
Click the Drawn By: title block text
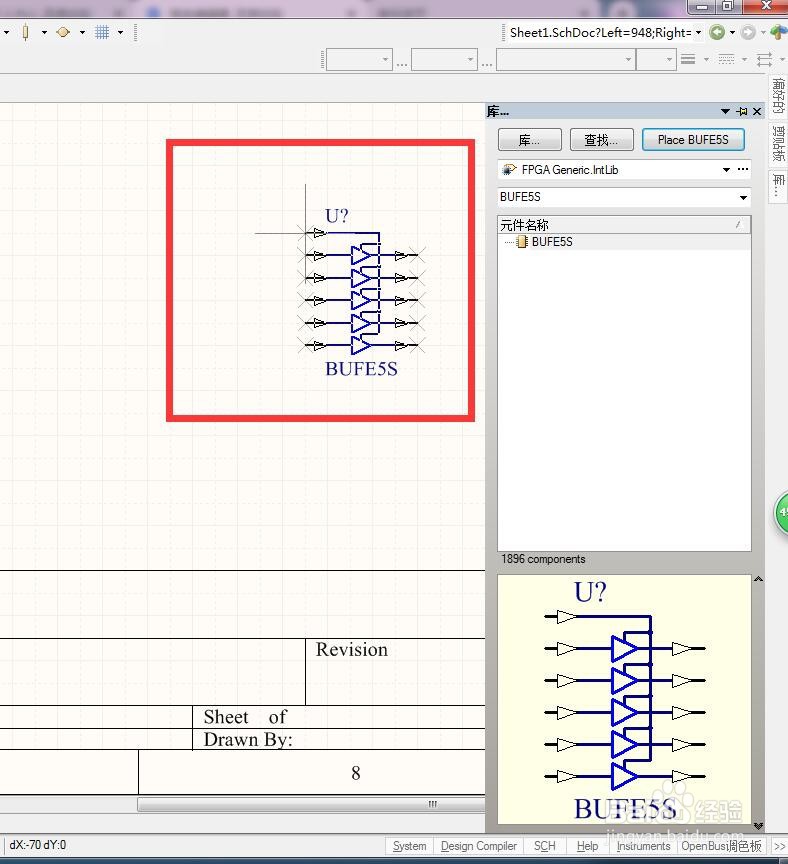click(248, 739)
